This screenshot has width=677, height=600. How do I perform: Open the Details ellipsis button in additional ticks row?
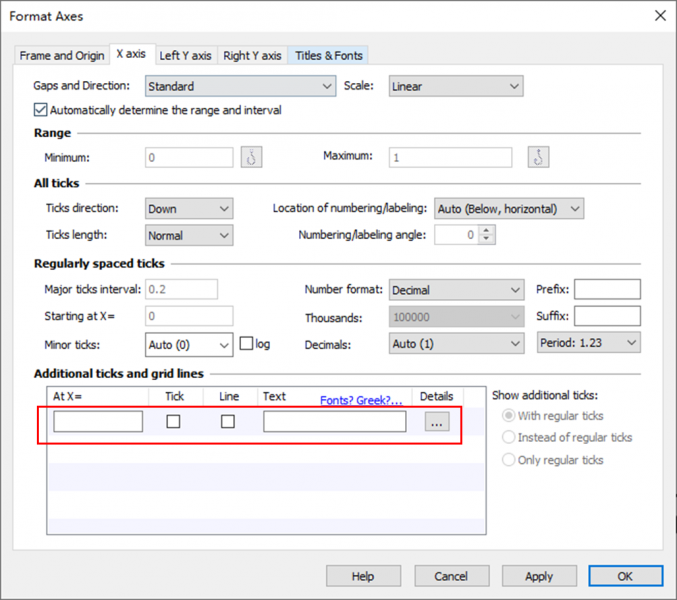[x=437, y=422]
